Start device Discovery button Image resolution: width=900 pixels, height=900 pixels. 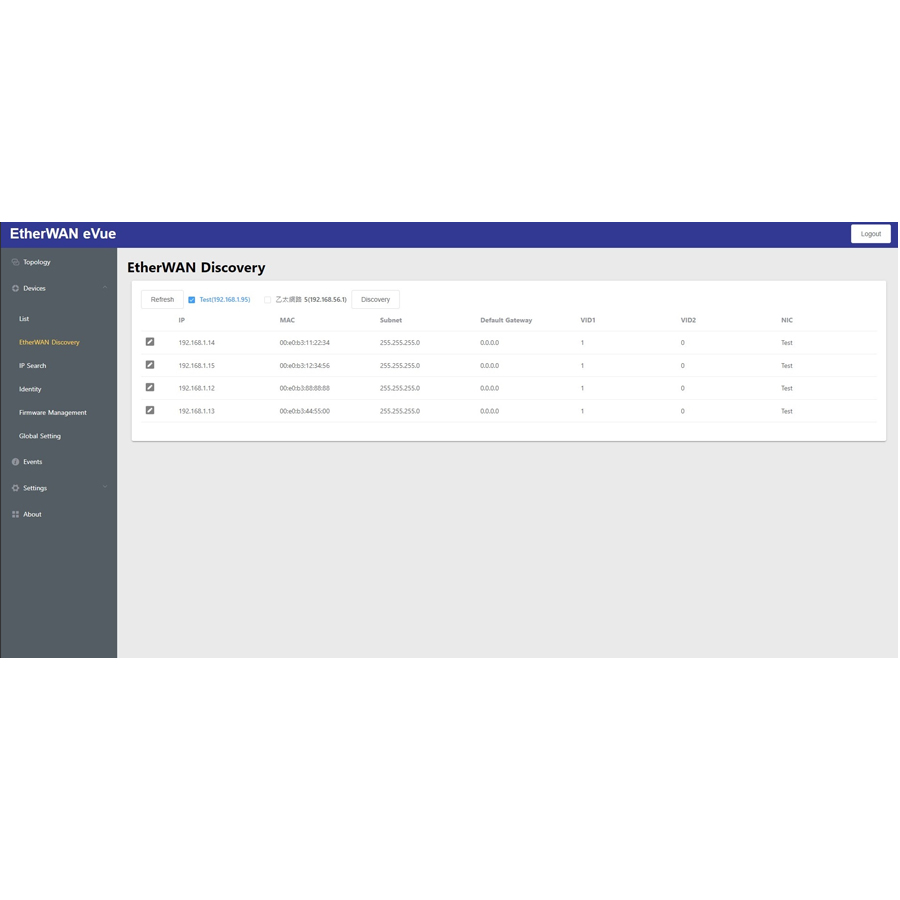point(375,300)
